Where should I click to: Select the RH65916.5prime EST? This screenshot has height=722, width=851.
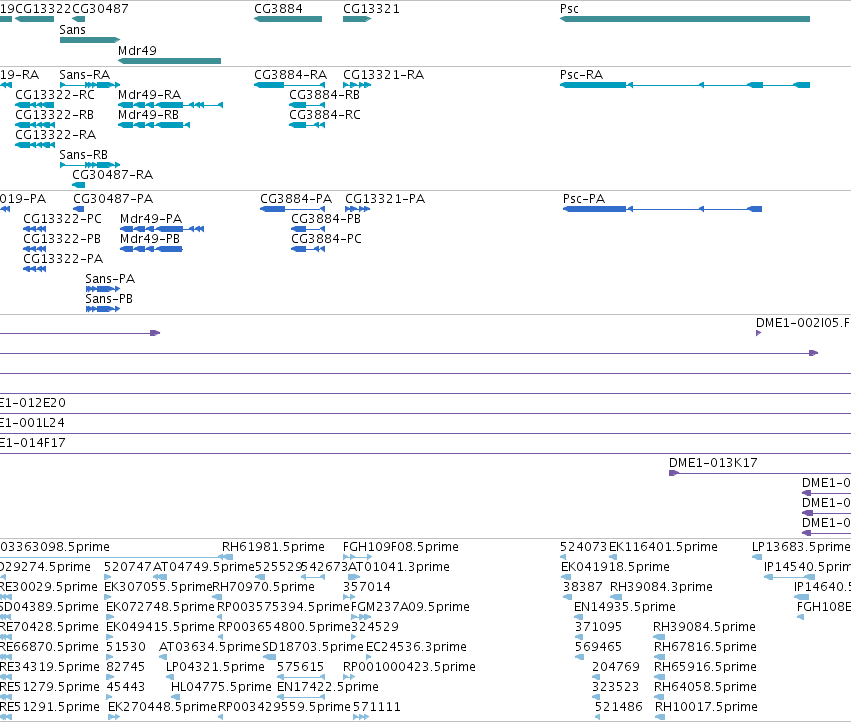pos(659,677)
